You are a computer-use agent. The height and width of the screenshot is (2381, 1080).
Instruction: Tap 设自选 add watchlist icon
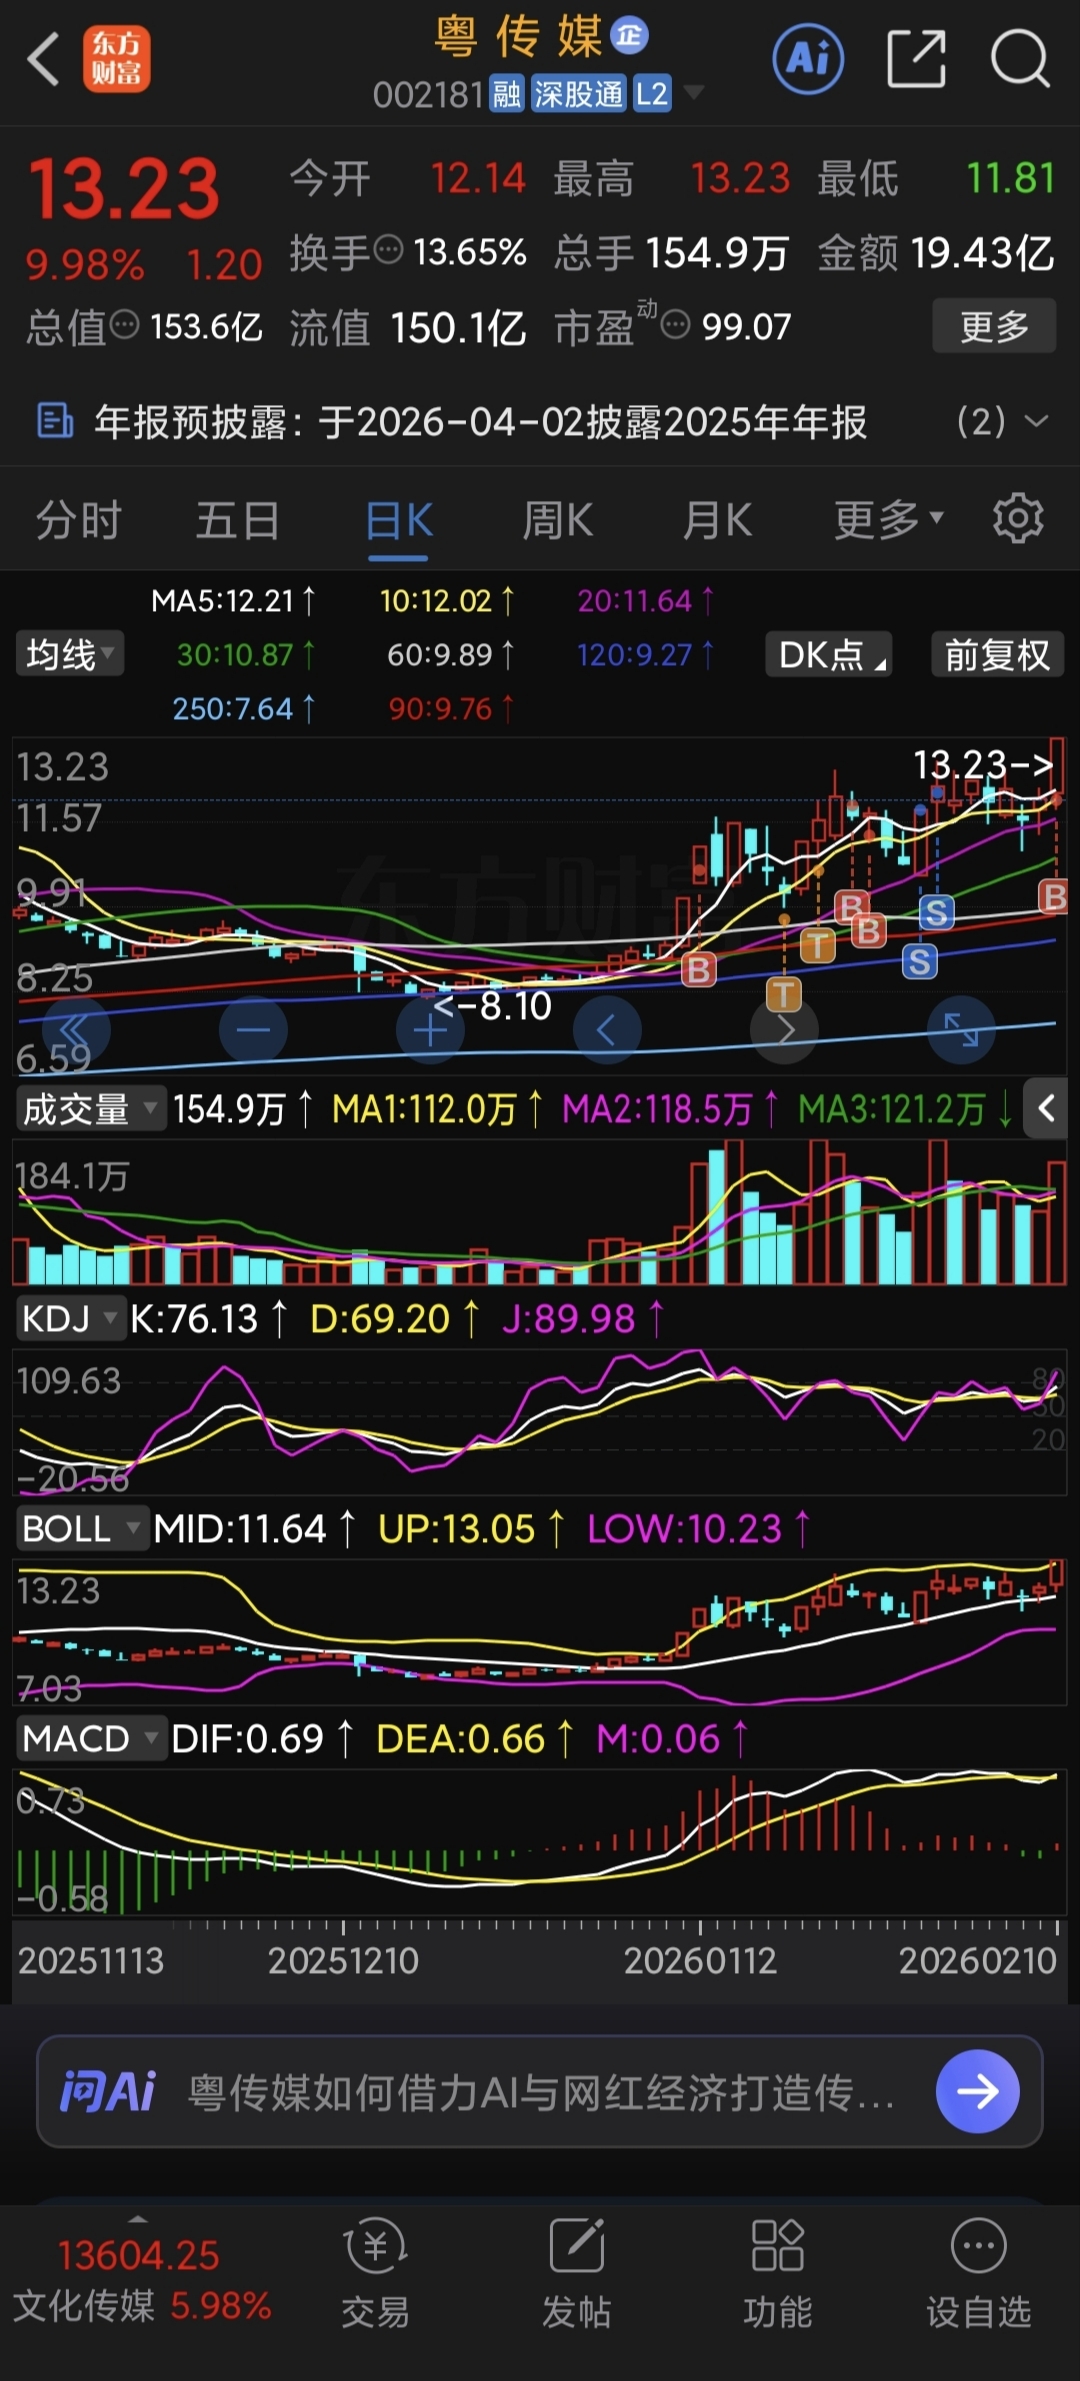coord(979,2273)
